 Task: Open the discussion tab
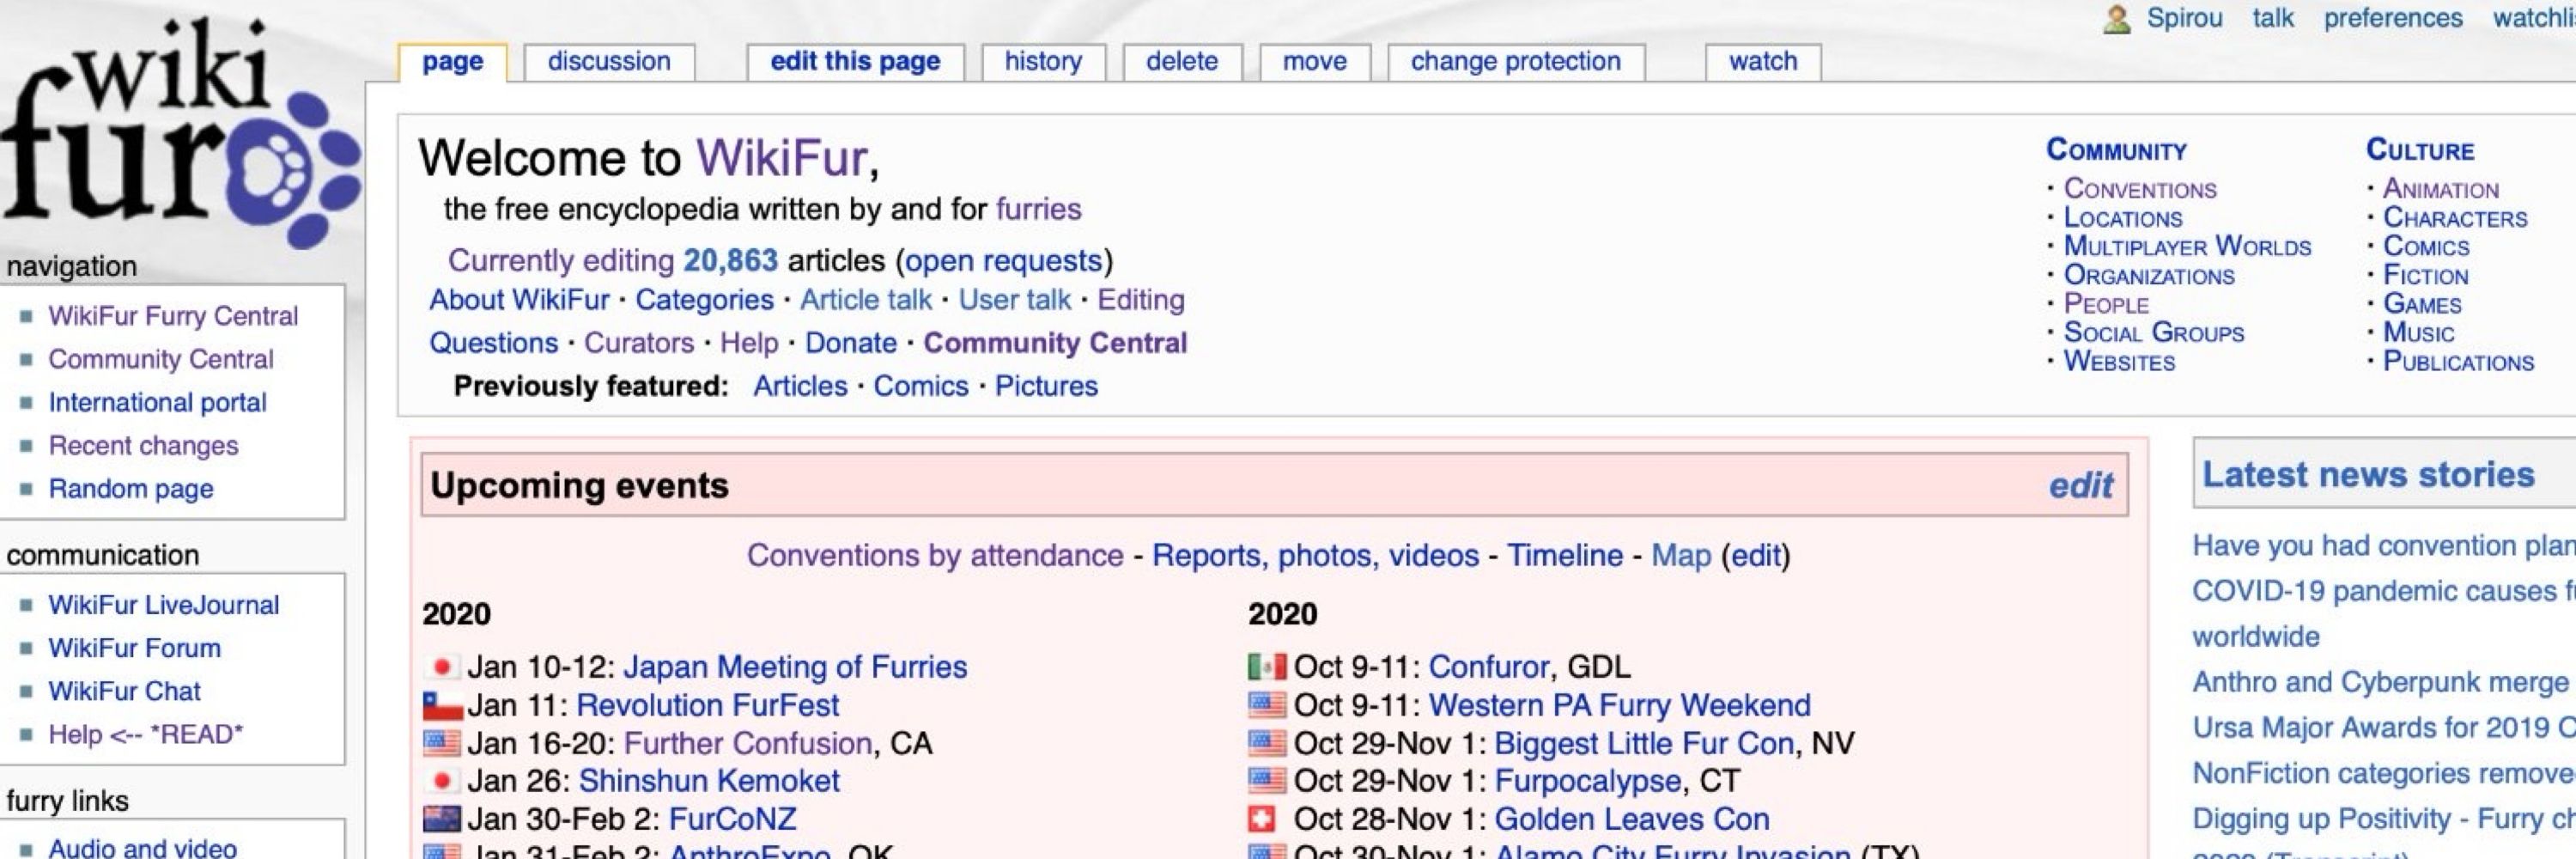pyautogui.click(x=609, y=62)
